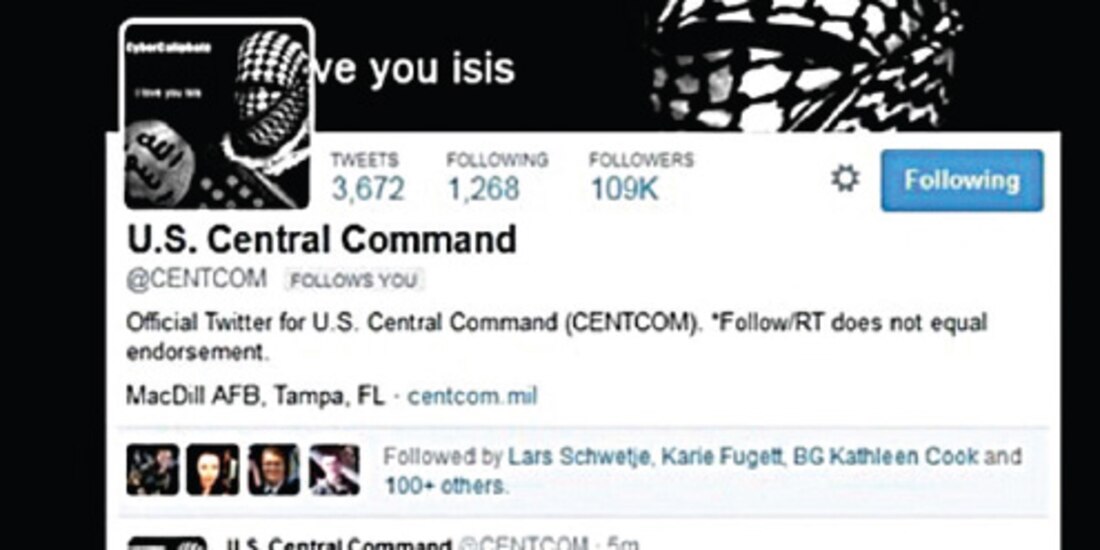1100x550 pixels.
Task: Click the fourth follower avatar thumbnail
Action: pos(335,469)
